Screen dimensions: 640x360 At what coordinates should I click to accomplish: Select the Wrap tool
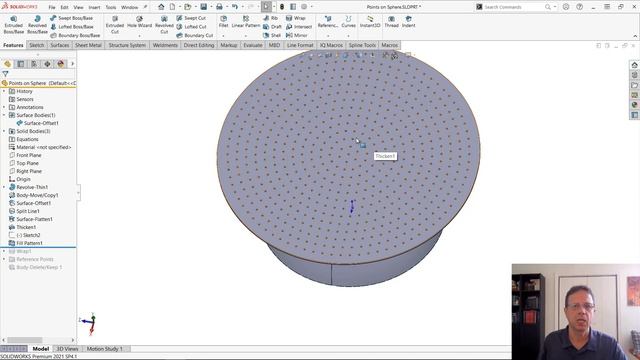pos(296,18)
